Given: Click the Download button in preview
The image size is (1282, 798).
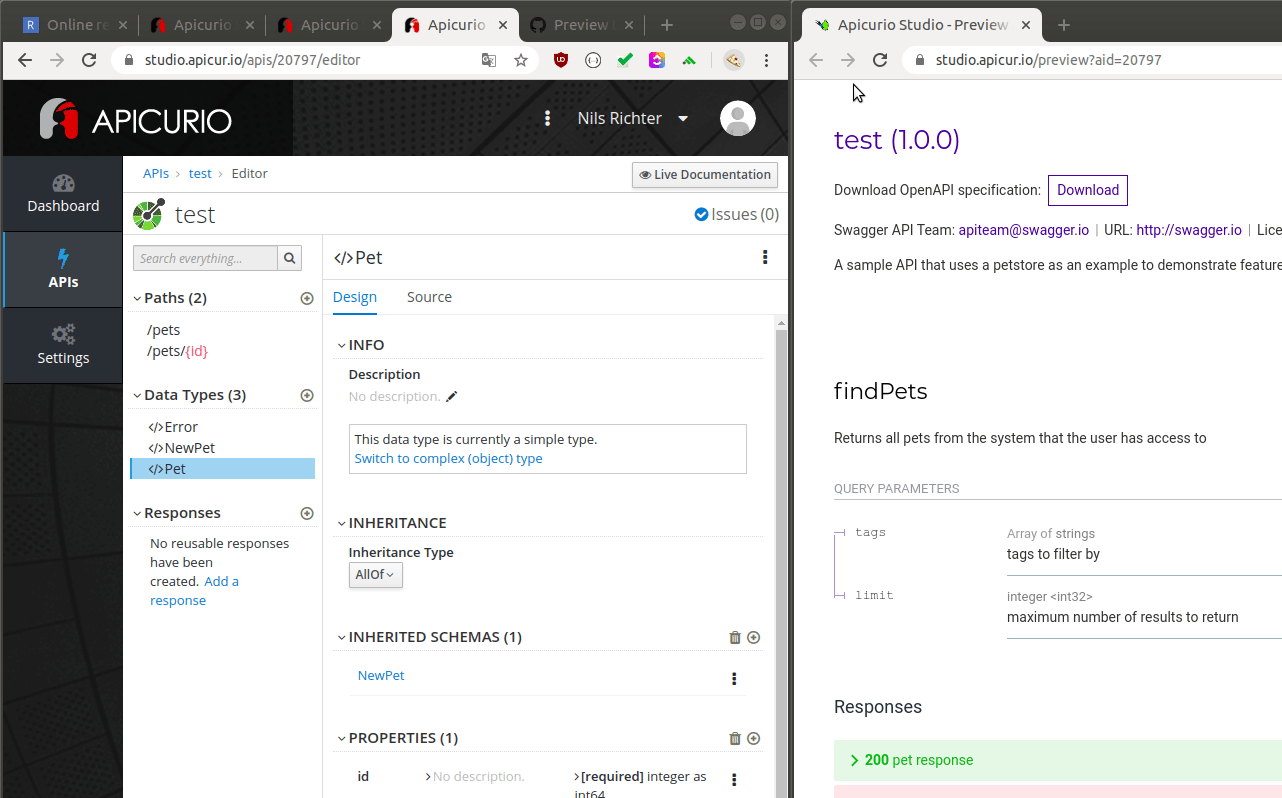Looking at the screenshot, I should (x=1088, y=190).
